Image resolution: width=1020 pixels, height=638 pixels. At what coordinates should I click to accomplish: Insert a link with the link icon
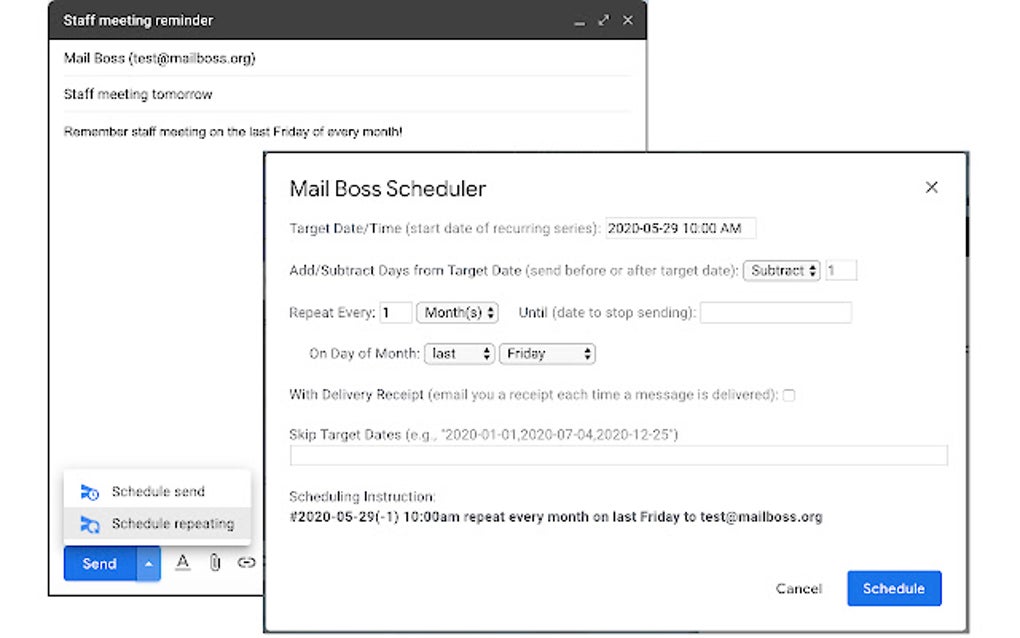245,563
